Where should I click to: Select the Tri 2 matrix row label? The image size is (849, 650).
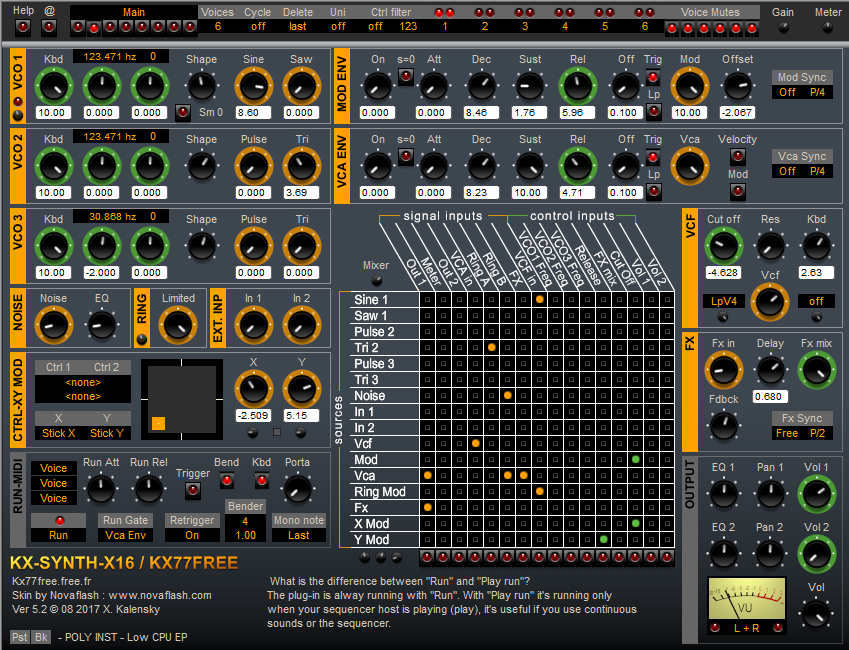click(384, 348)
